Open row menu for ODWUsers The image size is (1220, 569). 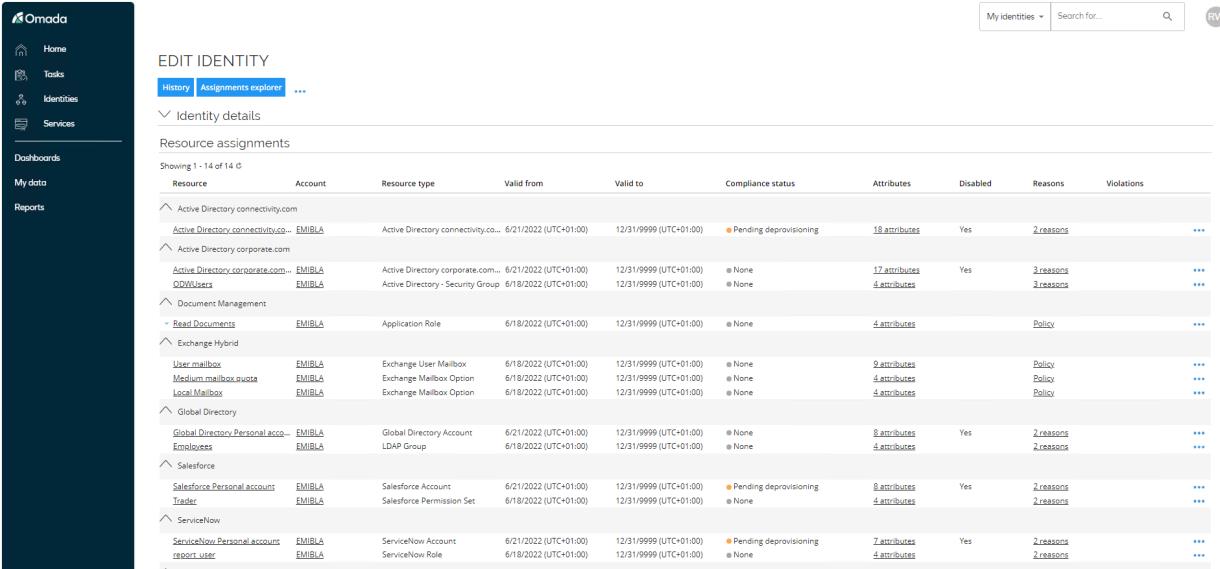click(1199, 284)
